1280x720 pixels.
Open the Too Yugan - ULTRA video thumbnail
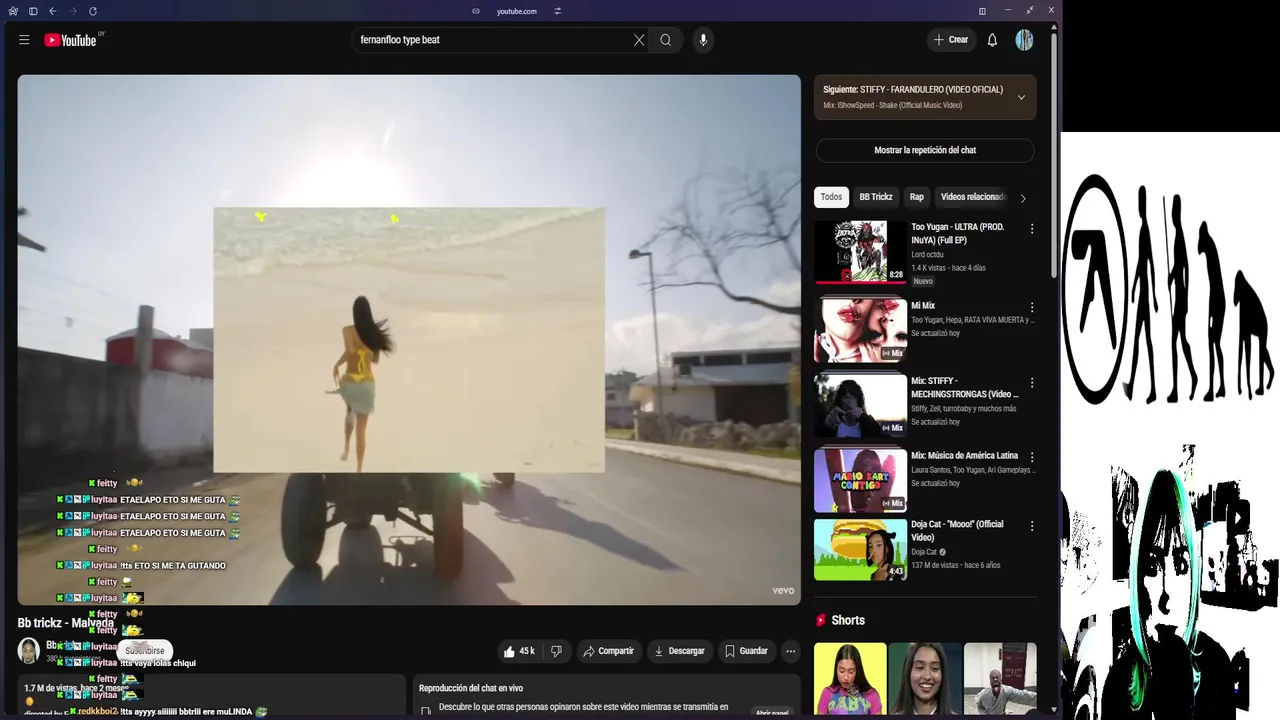pyautogui.click(x=860, y=252)
